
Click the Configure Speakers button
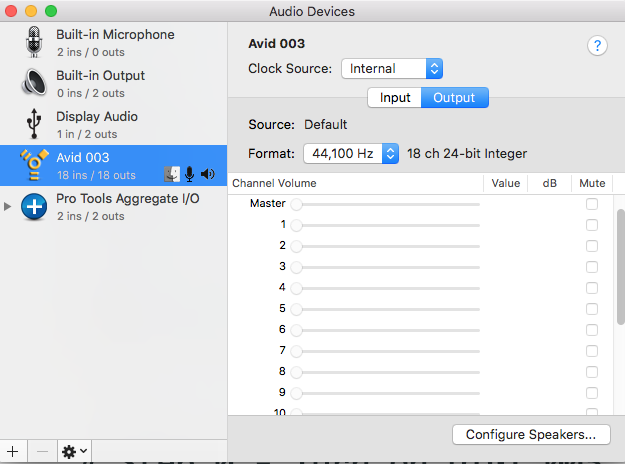[531, 434]
